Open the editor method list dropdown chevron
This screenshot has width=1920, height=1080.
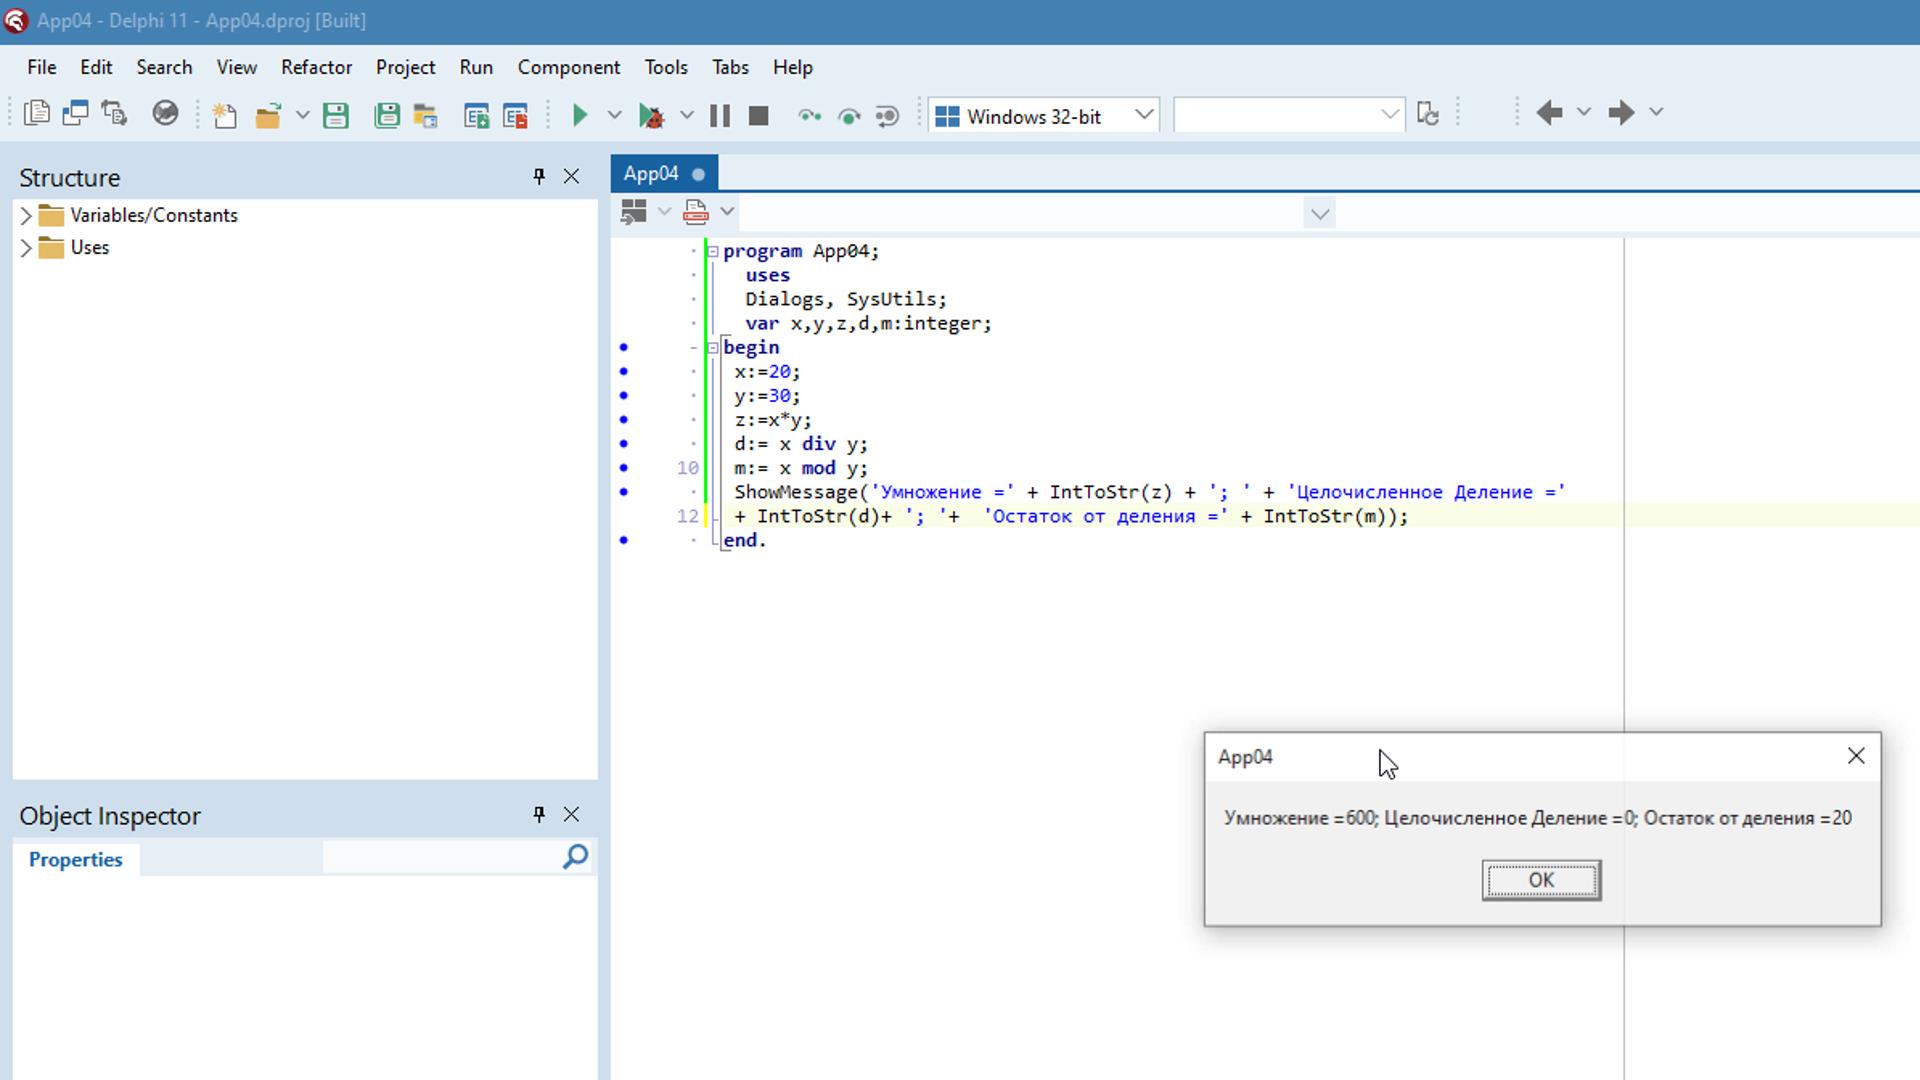(1320, 213)
